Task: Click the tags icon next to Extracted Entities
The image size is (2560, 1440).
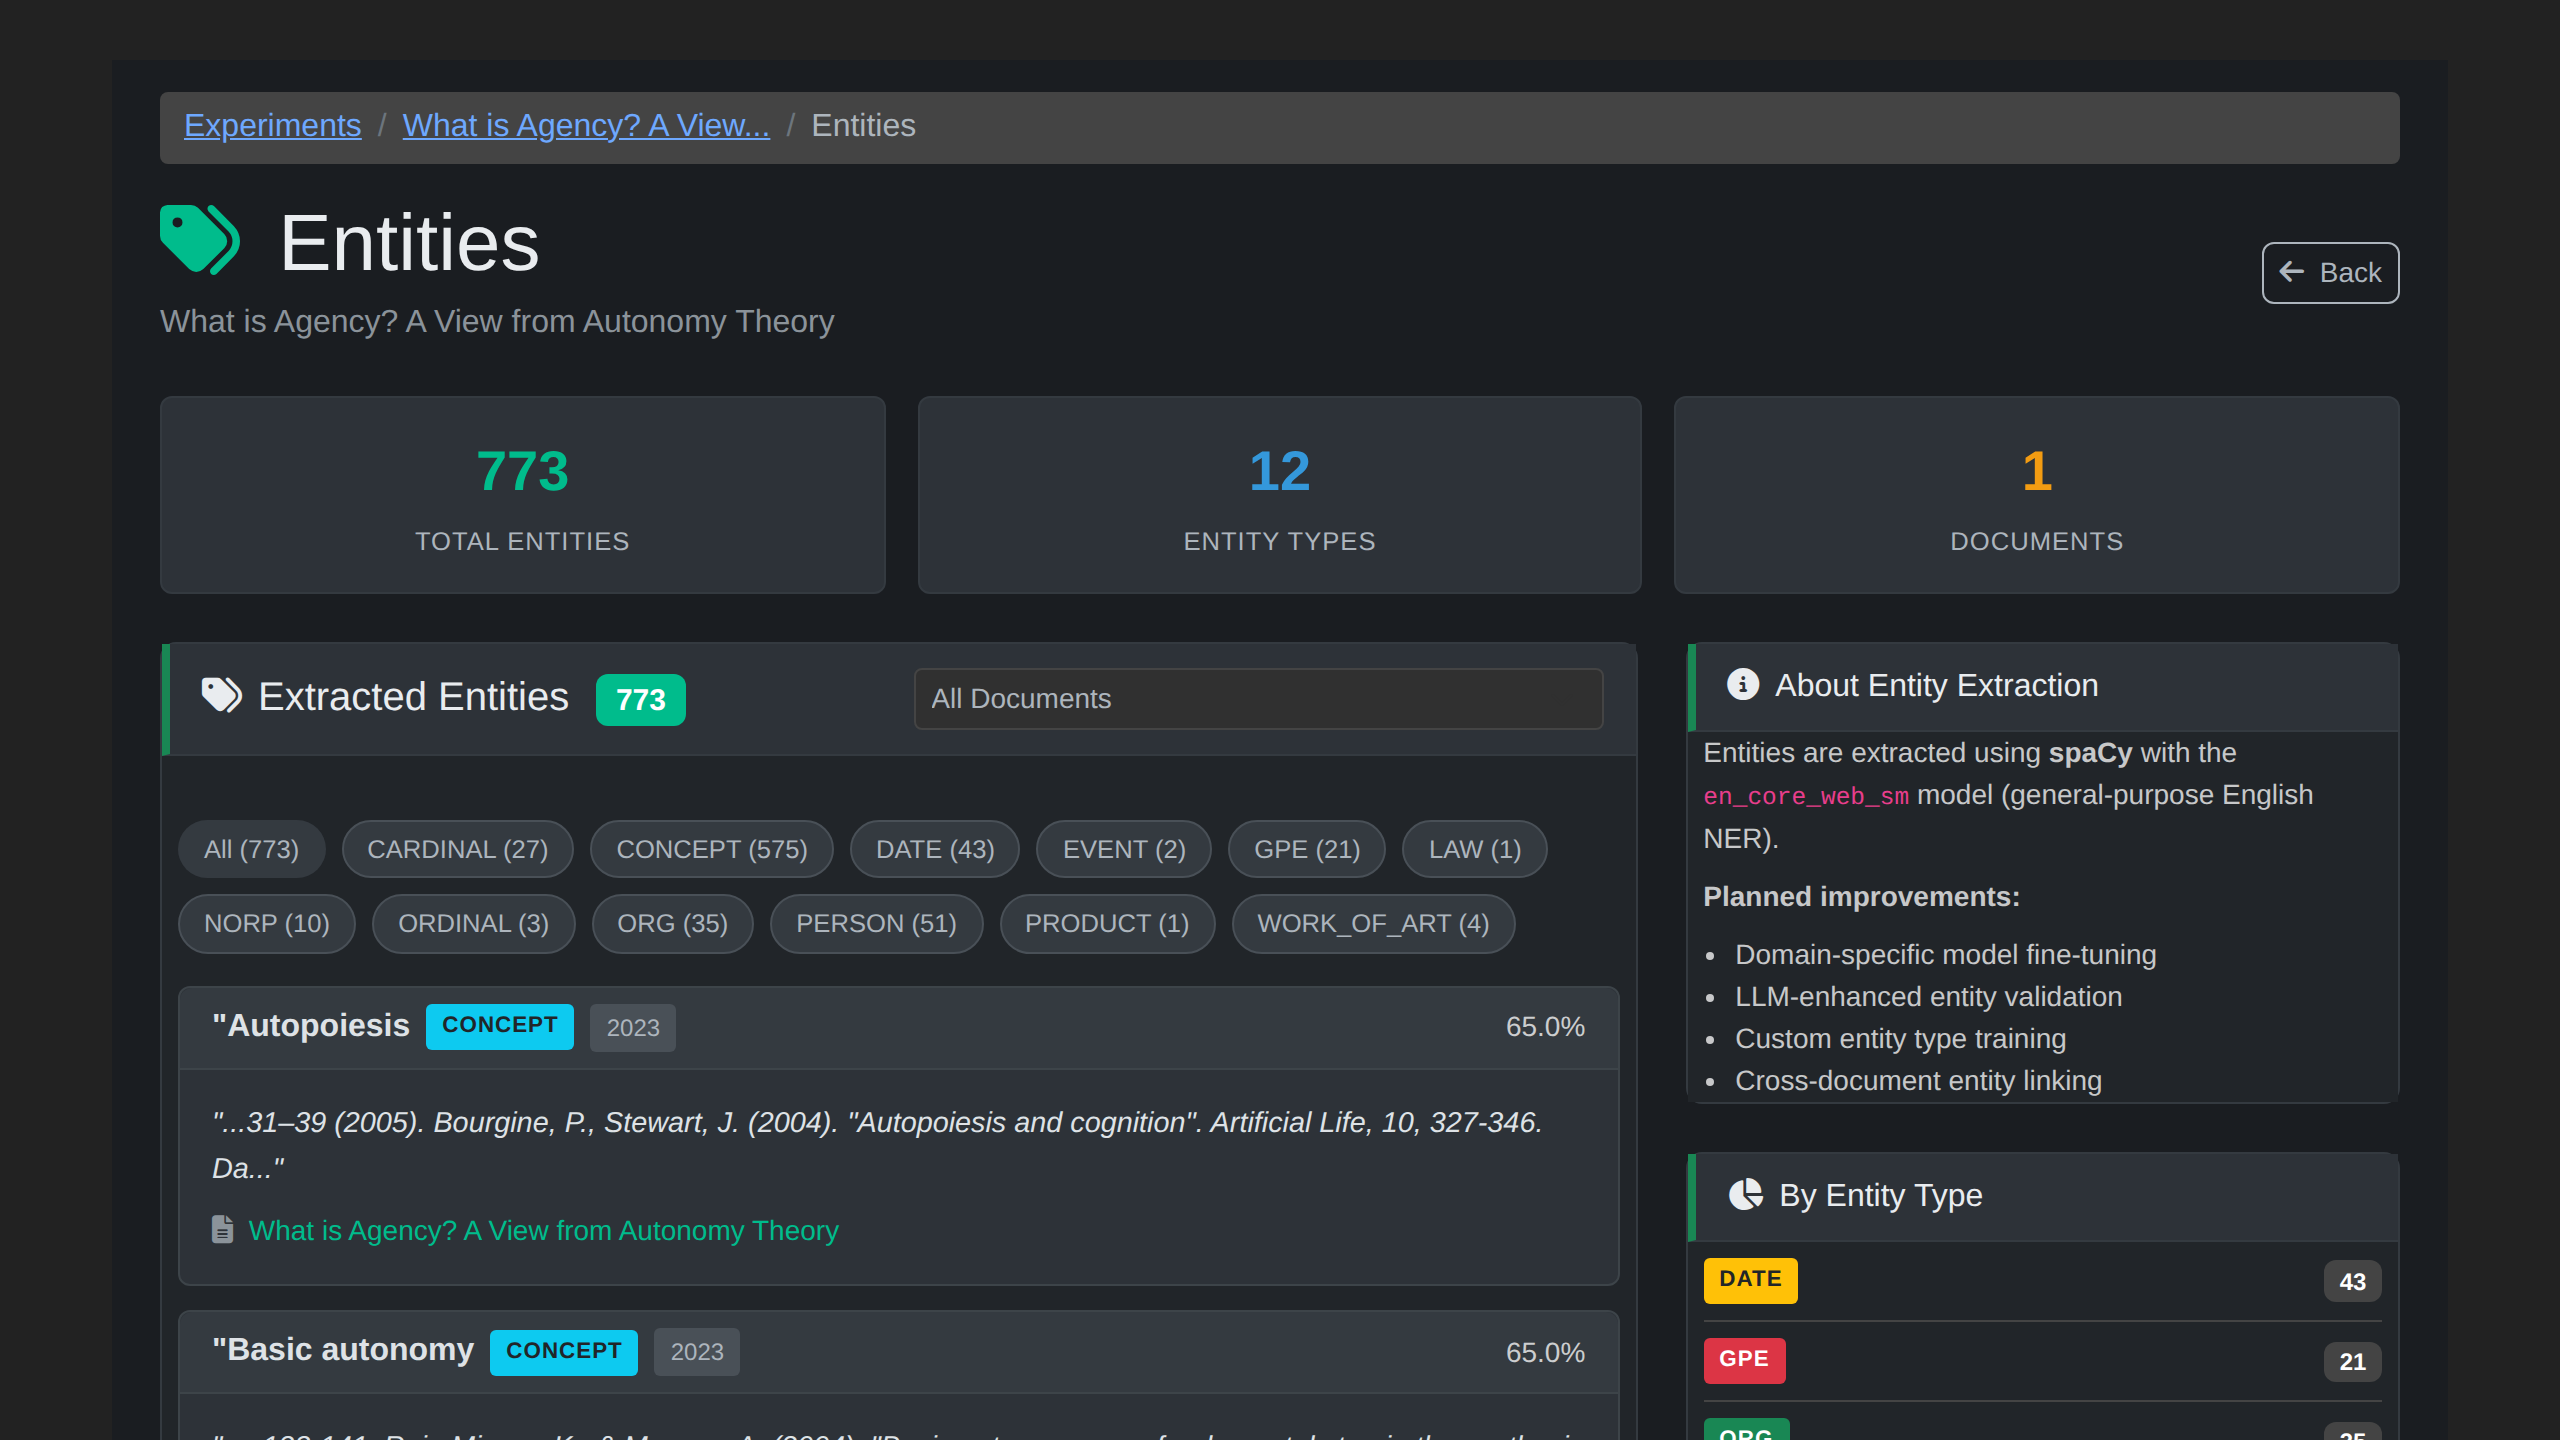Action: coord(221,695)
